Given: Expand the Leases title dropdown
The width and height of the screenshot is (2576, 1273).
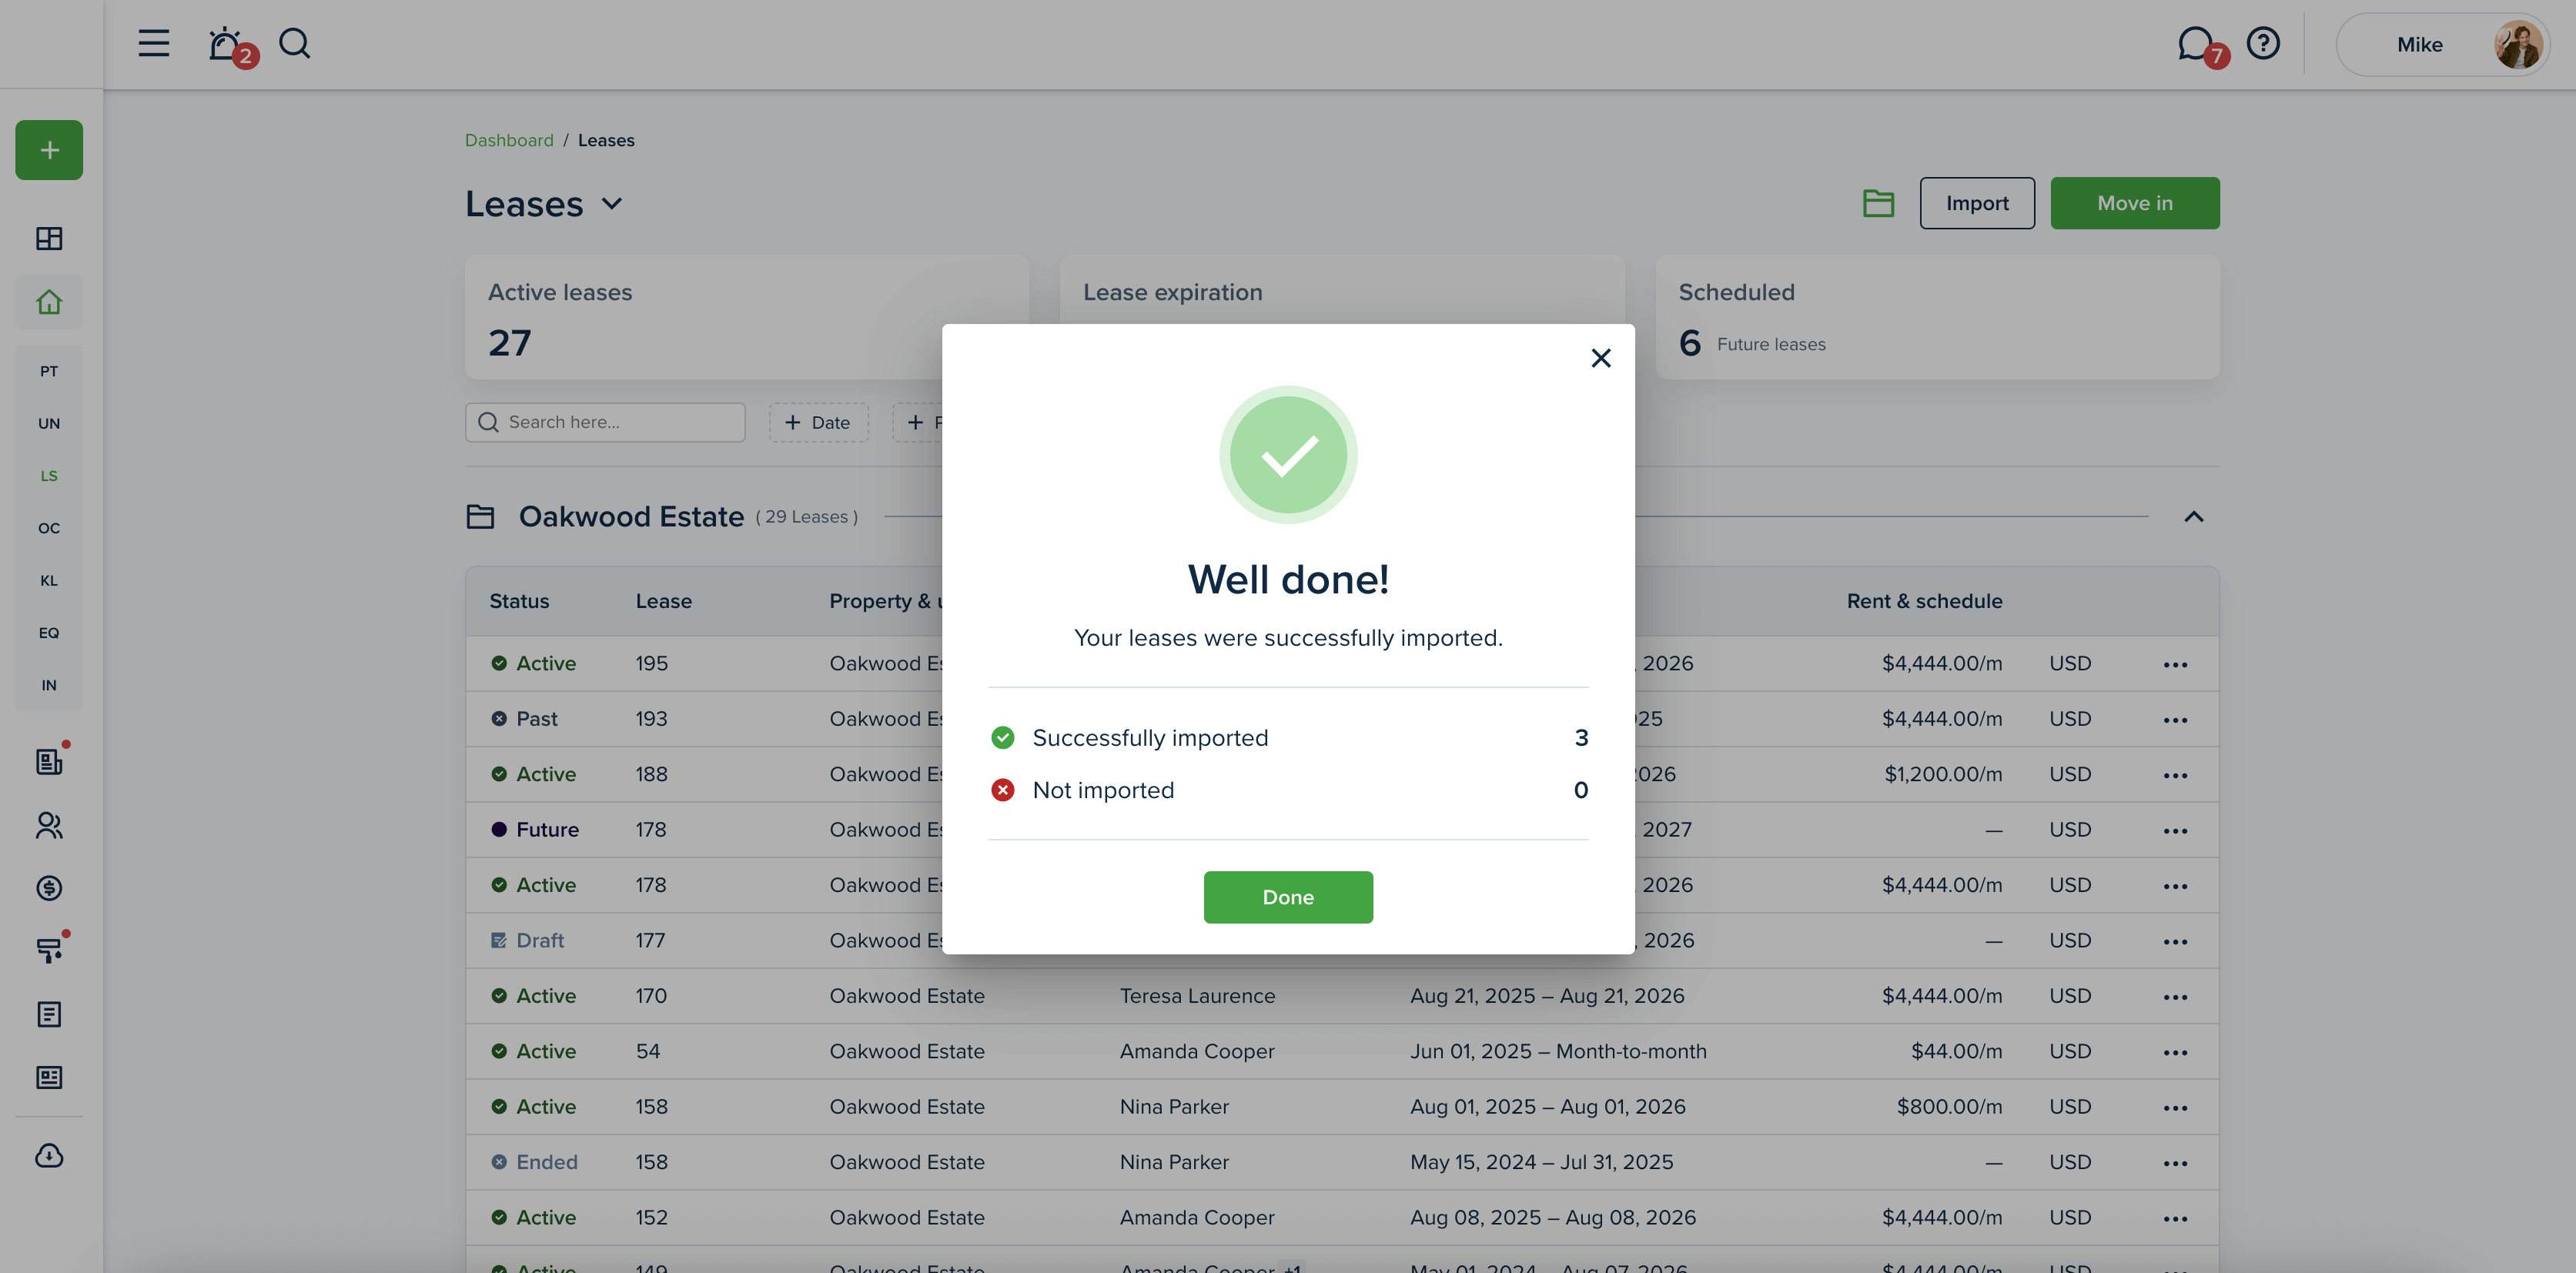Looking at the screenshot, I should [x=612, y=204].
